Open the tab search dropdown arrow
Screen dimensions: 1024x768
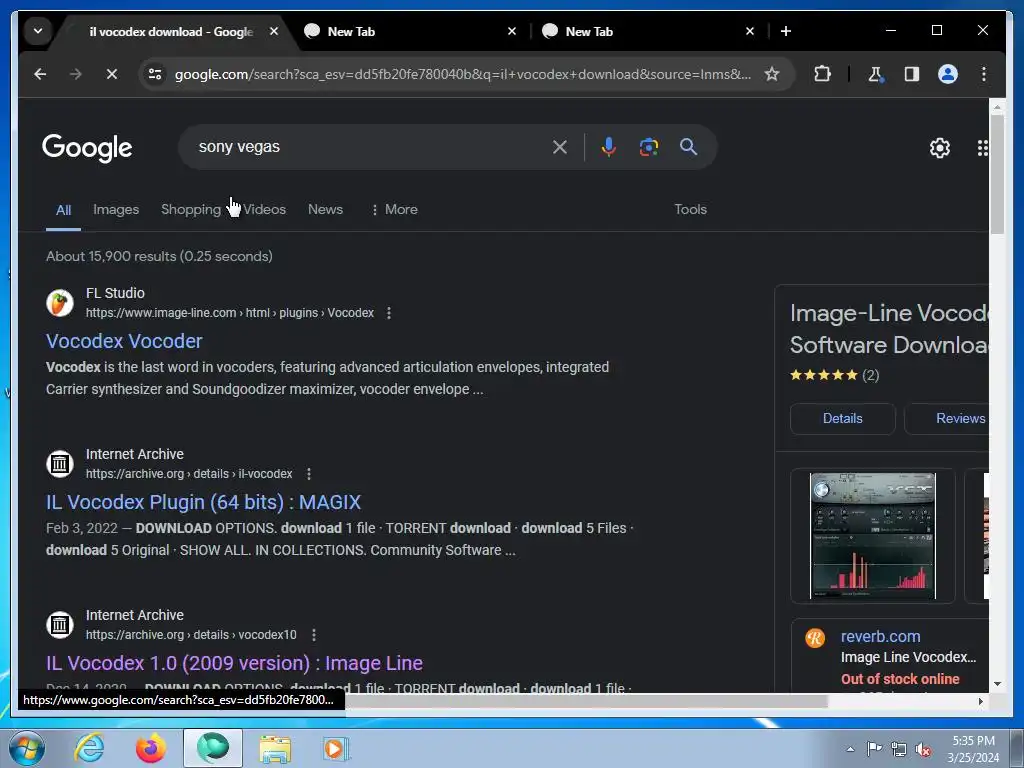[x=38, y=31]
